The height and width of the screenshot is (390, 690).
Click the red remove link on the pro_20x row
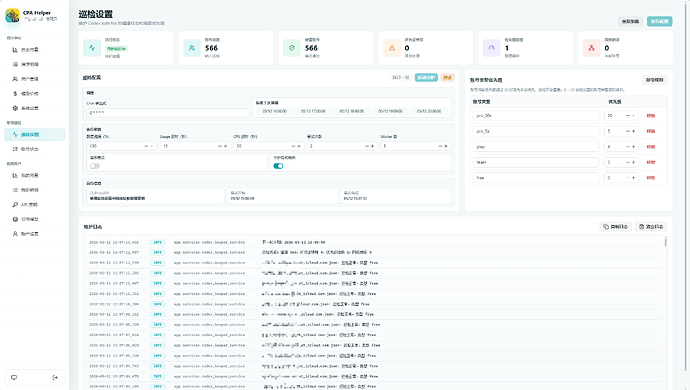point(650,116)
